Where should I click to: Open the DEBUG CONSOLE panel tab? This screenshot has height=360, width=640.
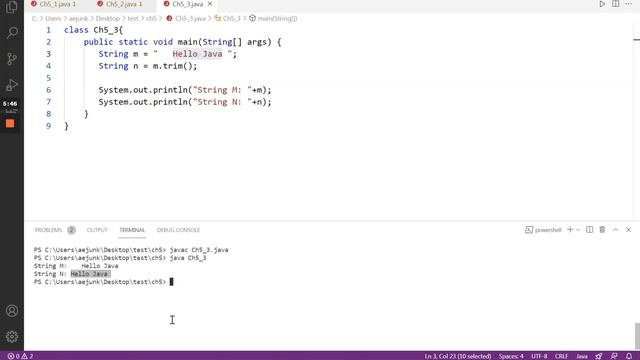(x=178, y=230)
